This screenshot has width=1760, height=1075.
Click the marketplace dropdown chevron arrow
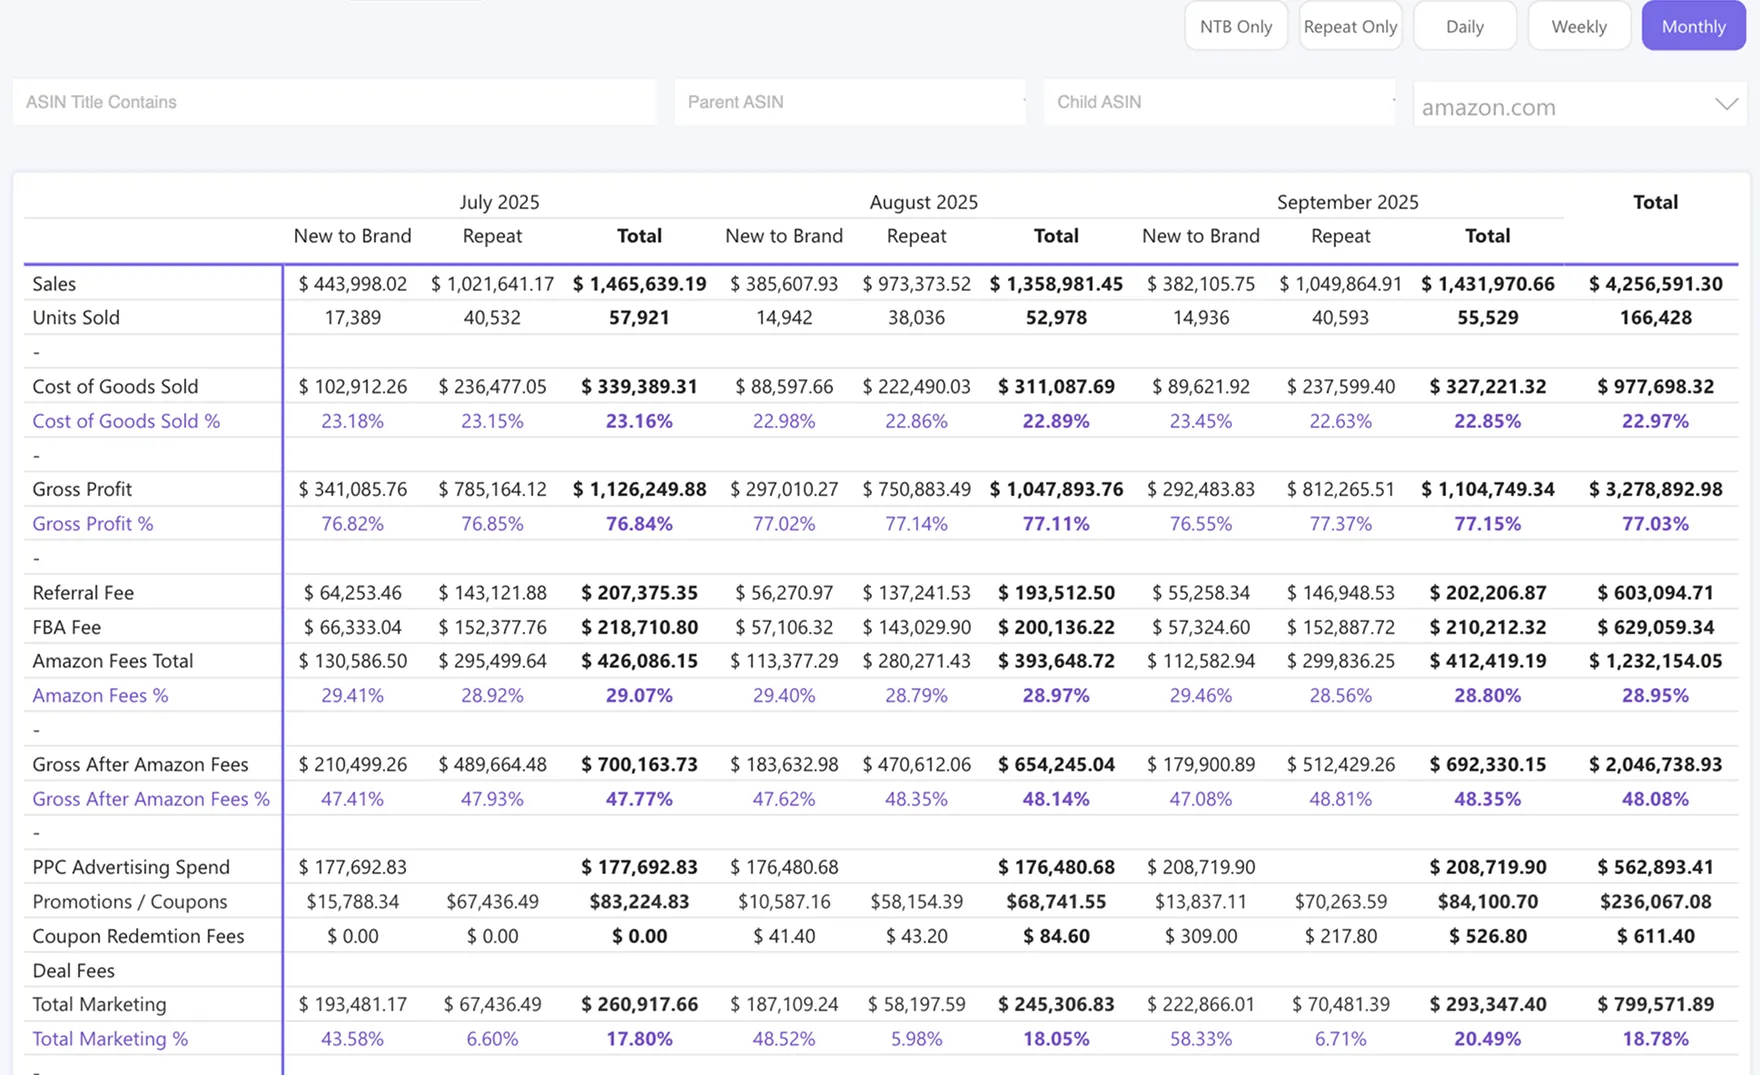(x=1726, y=104)
